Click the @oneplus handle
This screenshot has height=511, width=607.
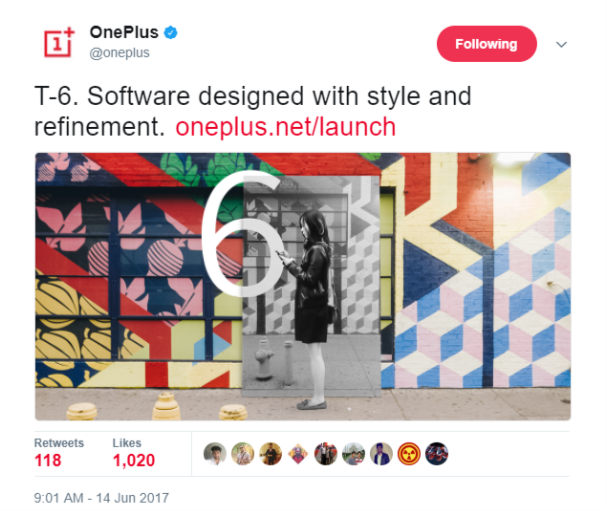[120, 53]
